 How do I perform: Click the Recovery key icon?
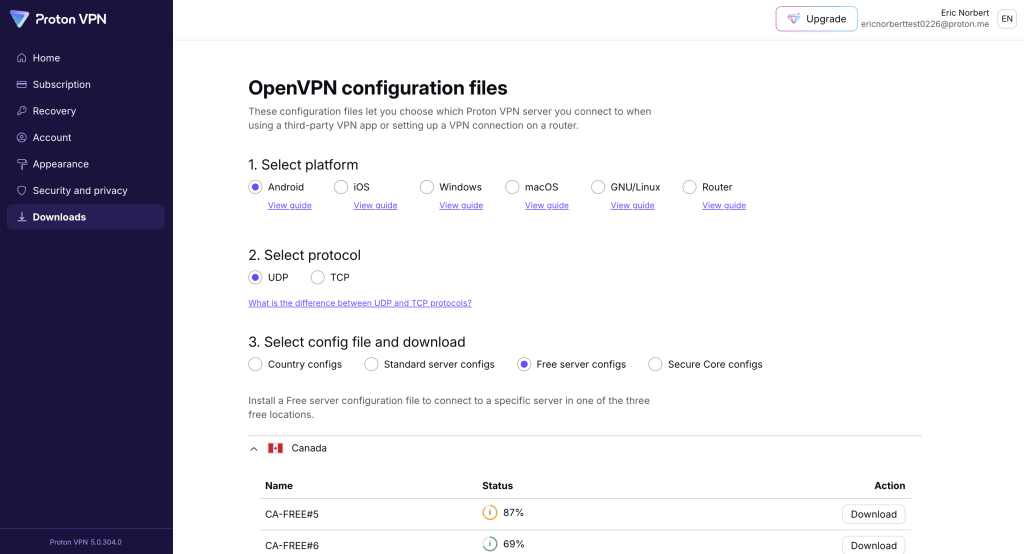22,111
